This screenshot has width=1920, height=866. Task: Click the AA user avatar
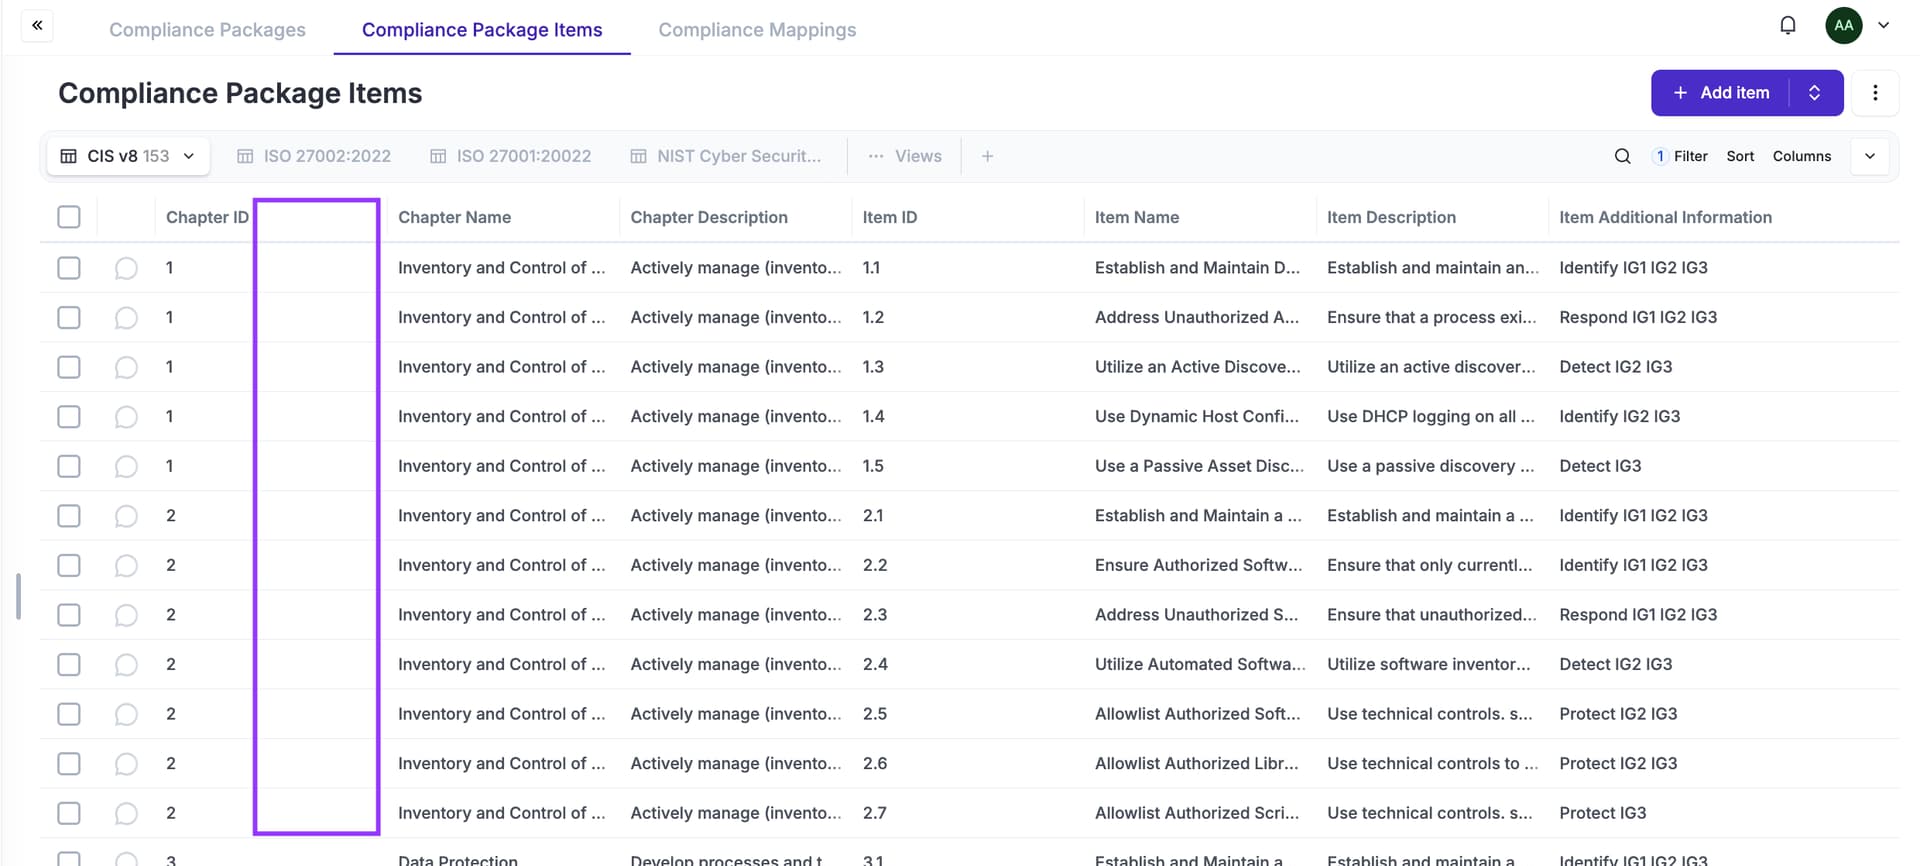coord(1843,26)
